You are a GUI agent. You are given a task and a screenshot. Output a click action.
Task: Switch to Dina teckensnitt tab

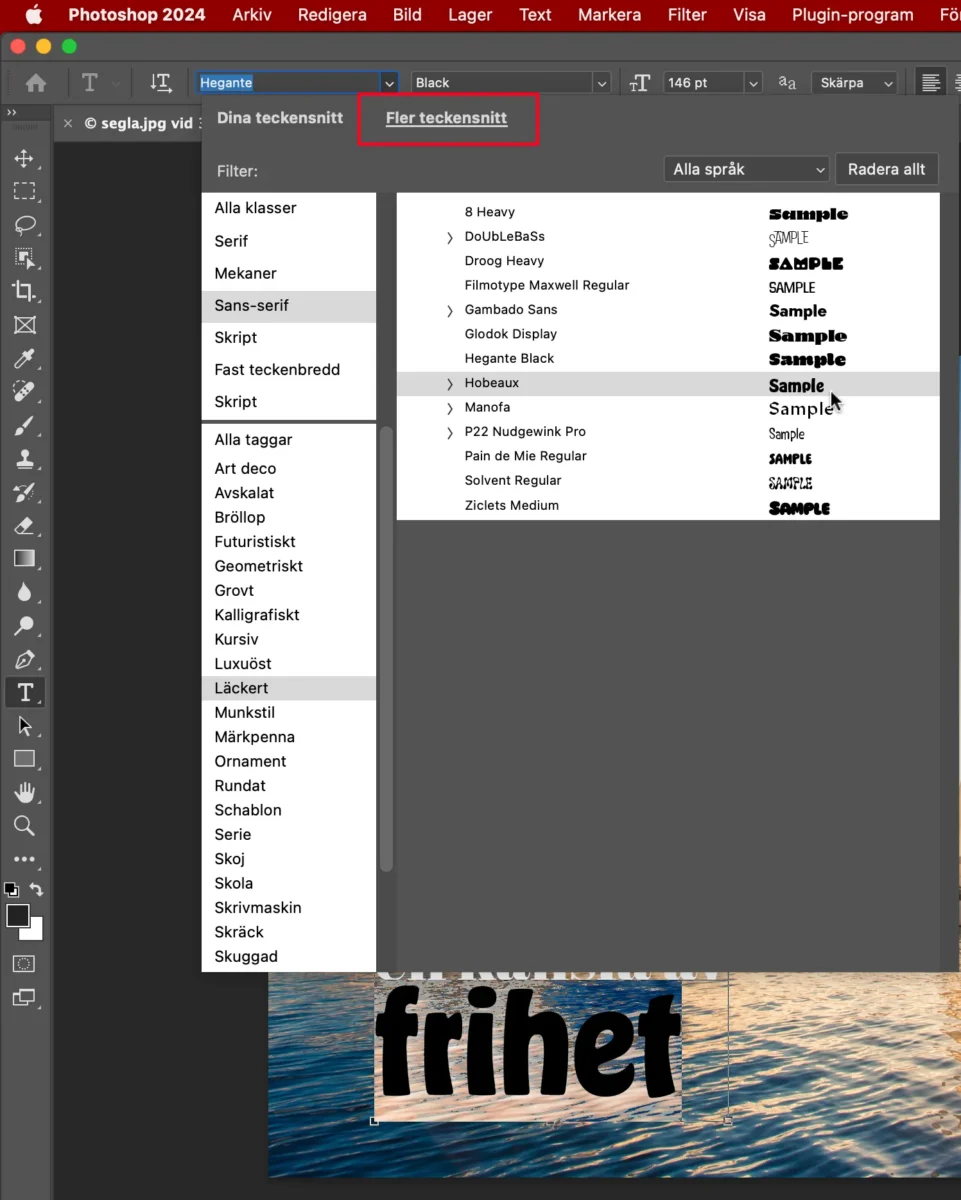280,118
